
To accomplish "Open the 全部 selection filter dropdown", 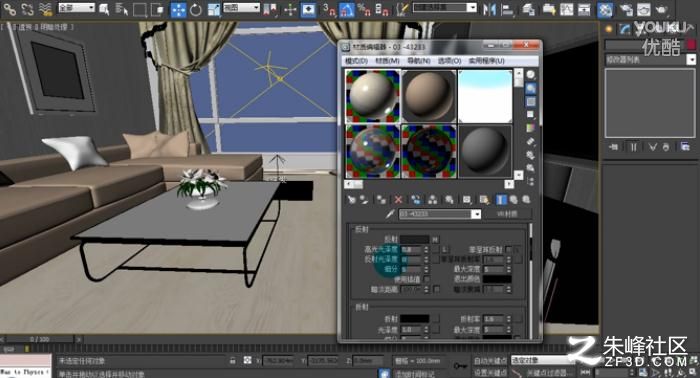I will pos(77,8).
